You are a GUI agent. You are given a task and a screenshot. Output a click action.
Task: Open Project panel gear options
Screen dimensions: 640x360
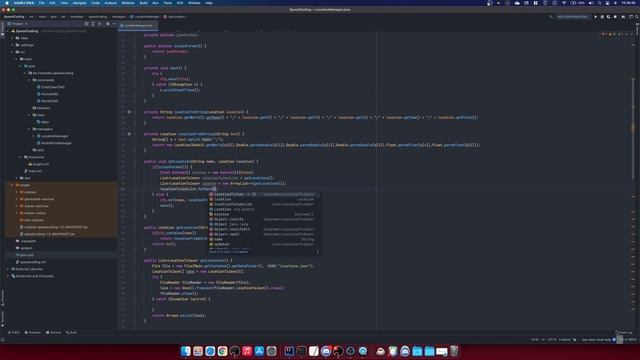(107, 24)
